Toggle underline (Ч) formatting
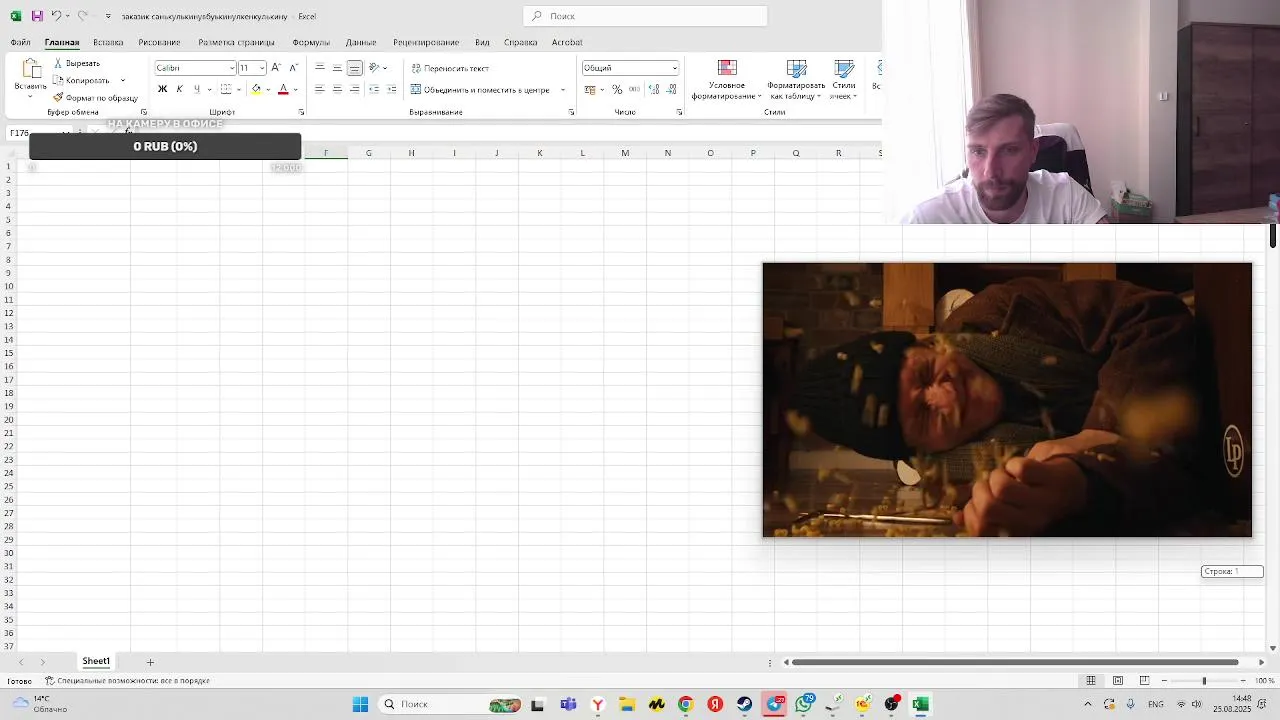The image size is (1280, 720). click(x=196, y=89)
